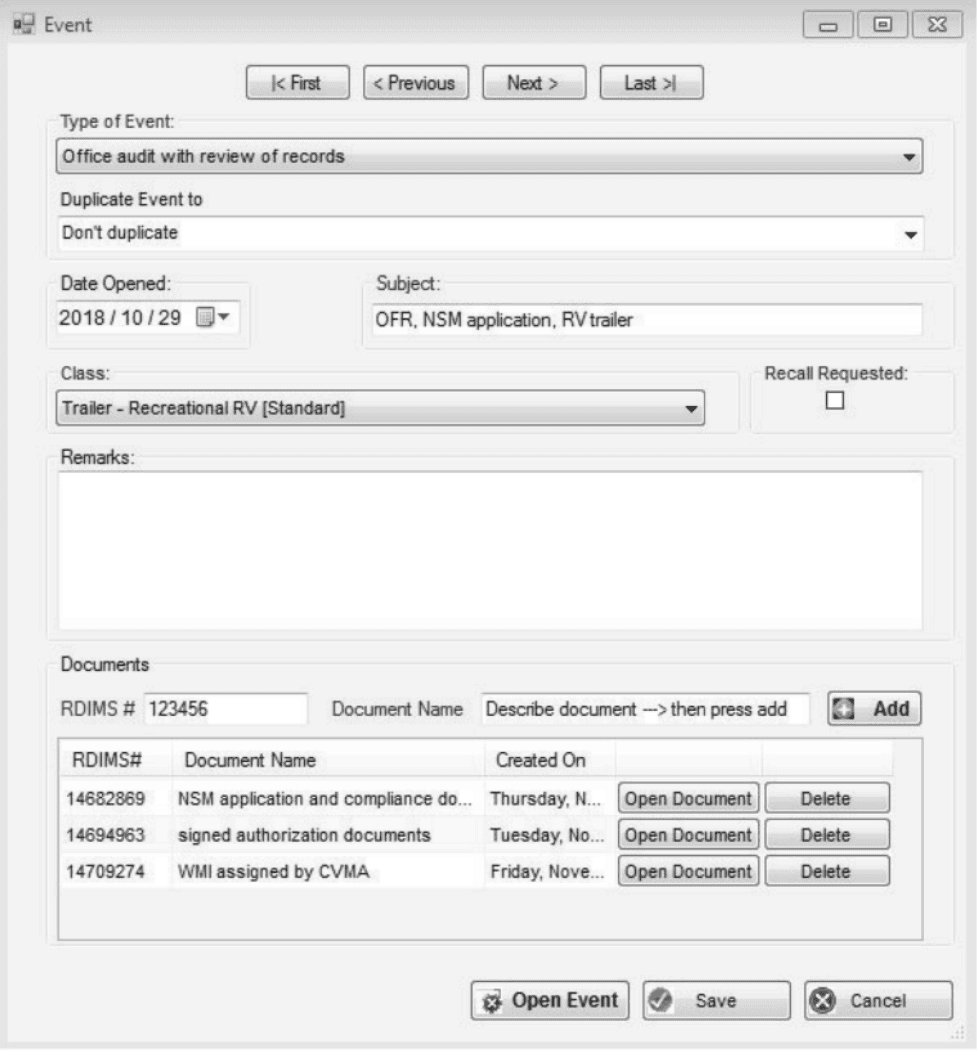Click the RDIMS # input field

pyautogui.click(x=225, y=708)
